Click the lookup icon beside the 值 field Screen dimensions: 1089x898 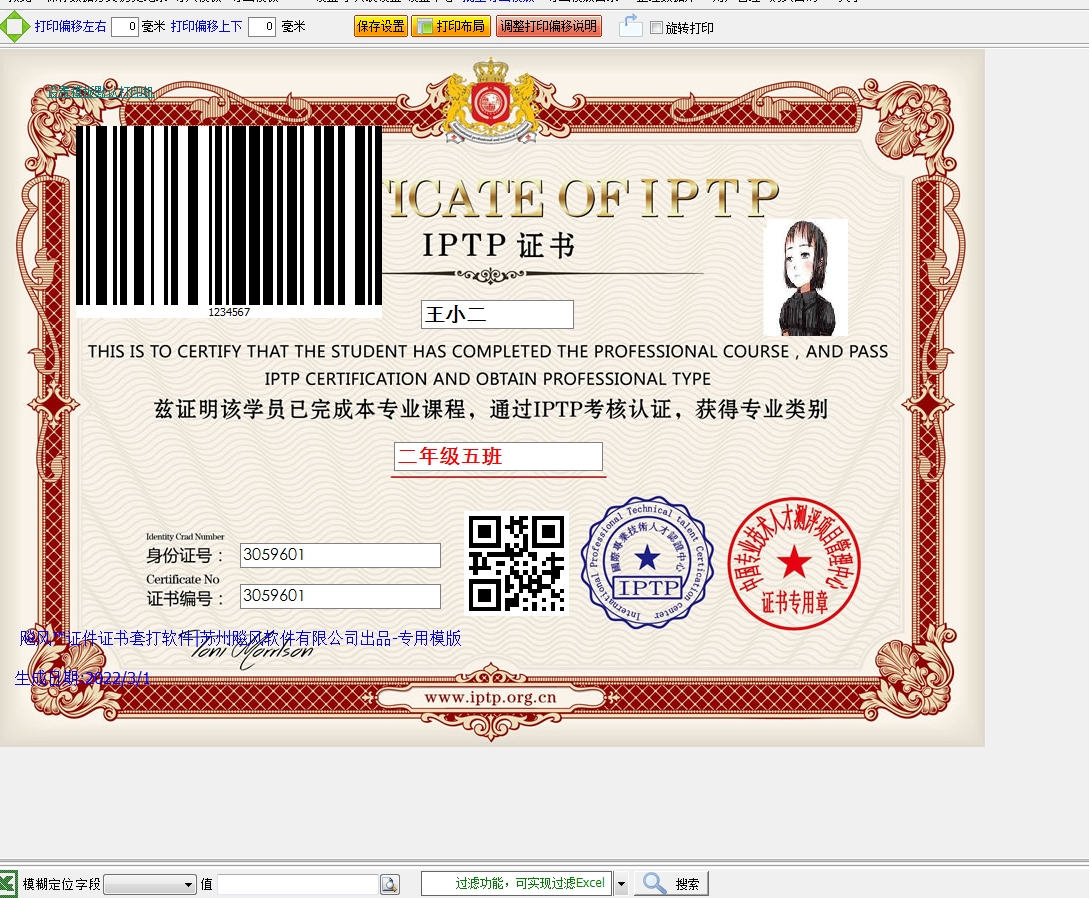click(x=389, y=884)
